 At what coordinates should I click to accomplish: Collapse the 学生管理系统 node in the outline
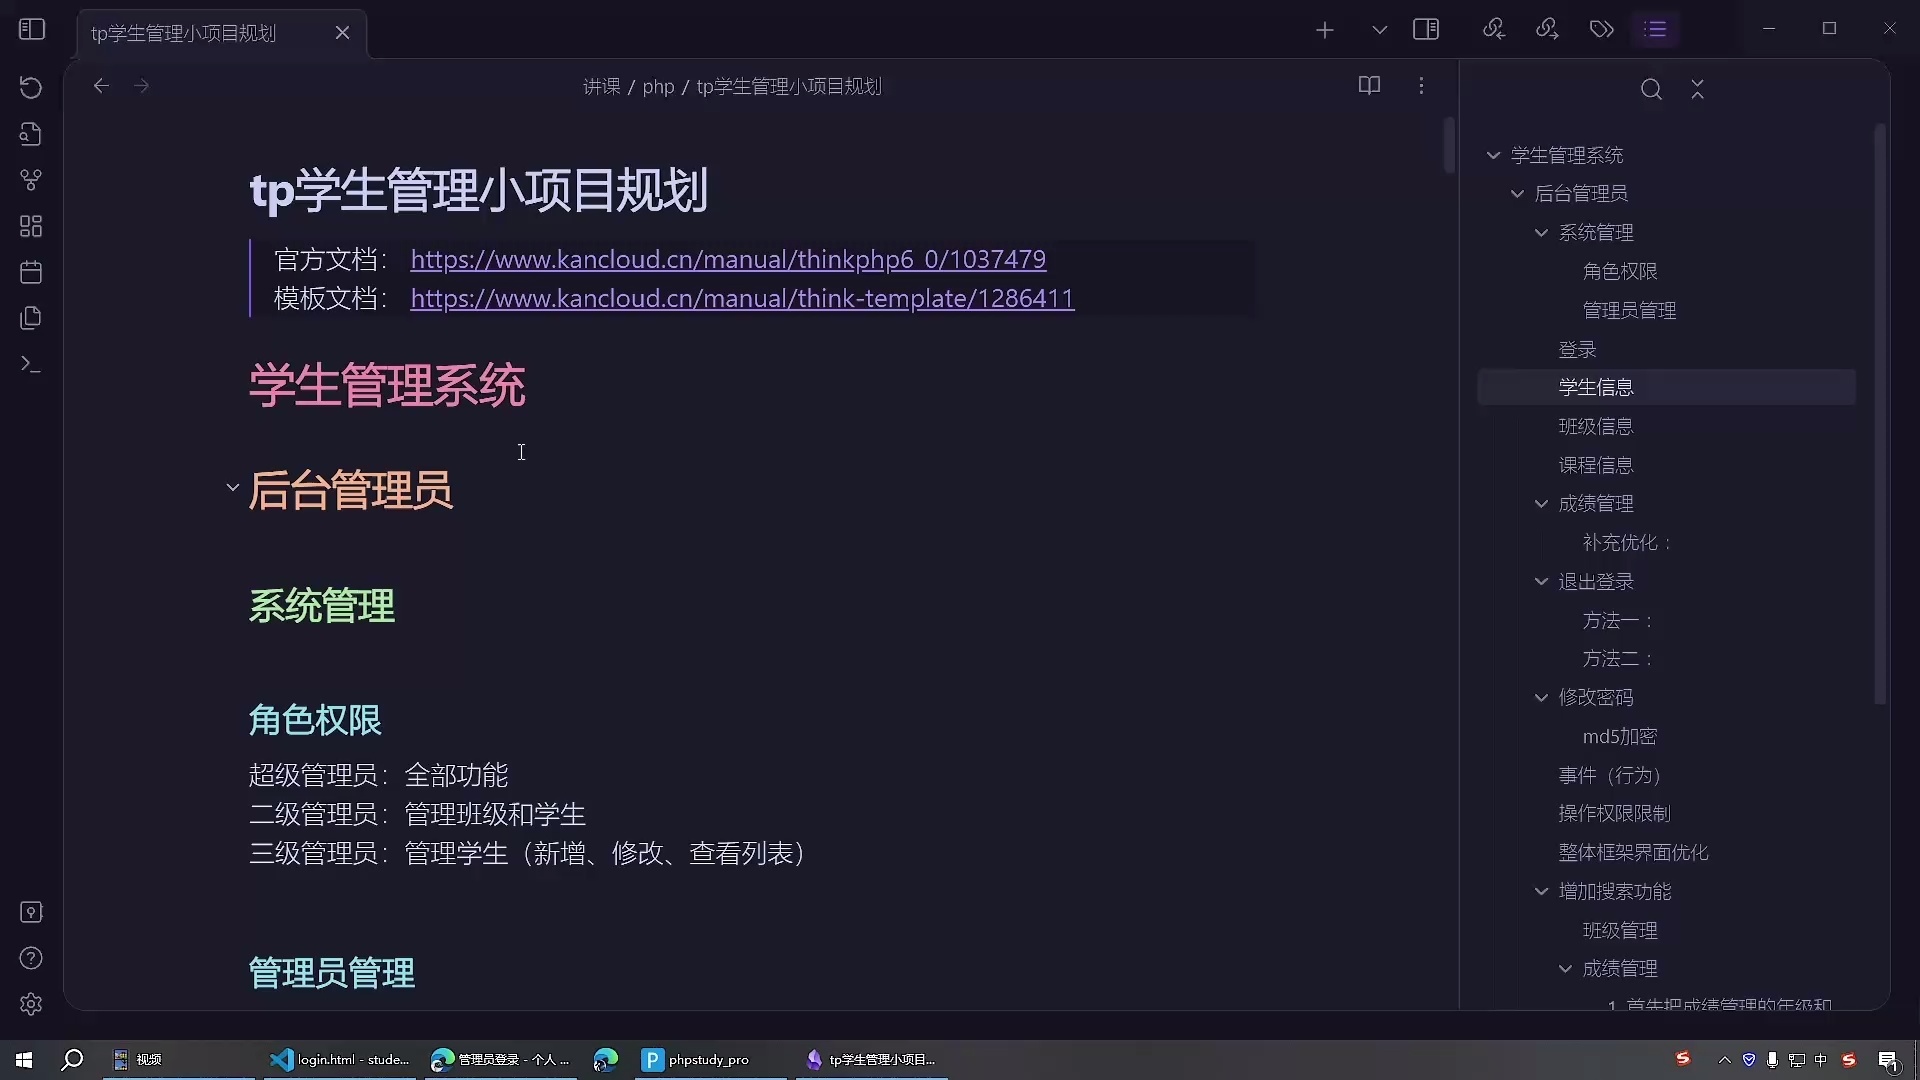[x=1493, y=154]
